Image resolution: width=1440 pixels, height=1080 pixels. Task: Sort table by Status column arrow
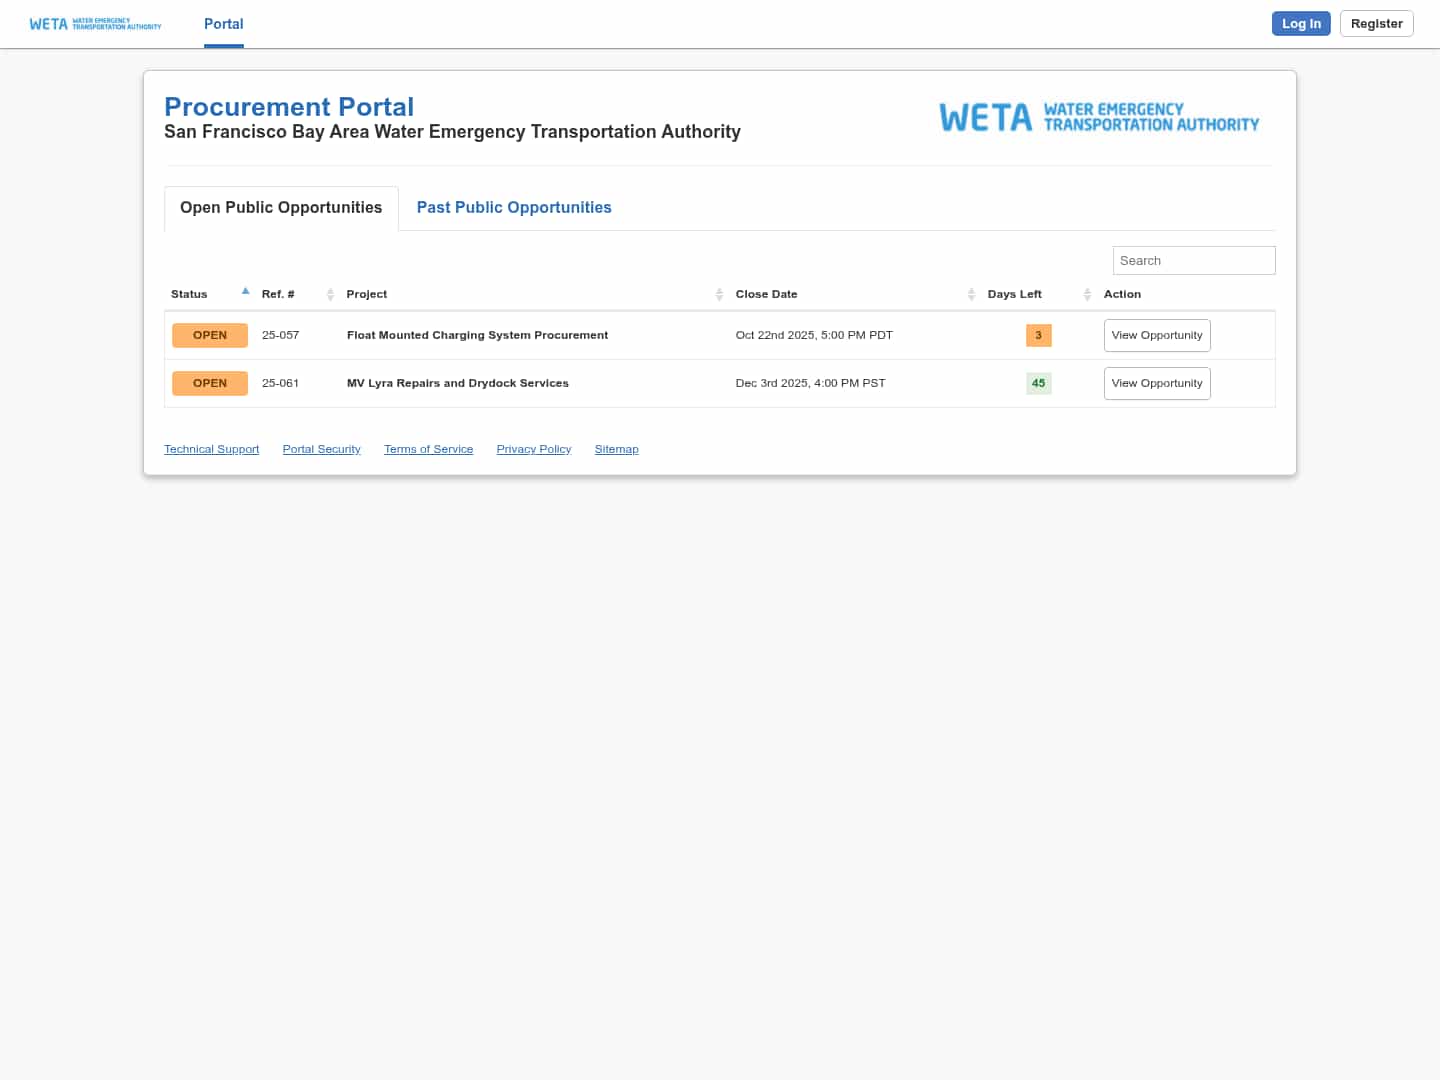(x=245, y=292)
